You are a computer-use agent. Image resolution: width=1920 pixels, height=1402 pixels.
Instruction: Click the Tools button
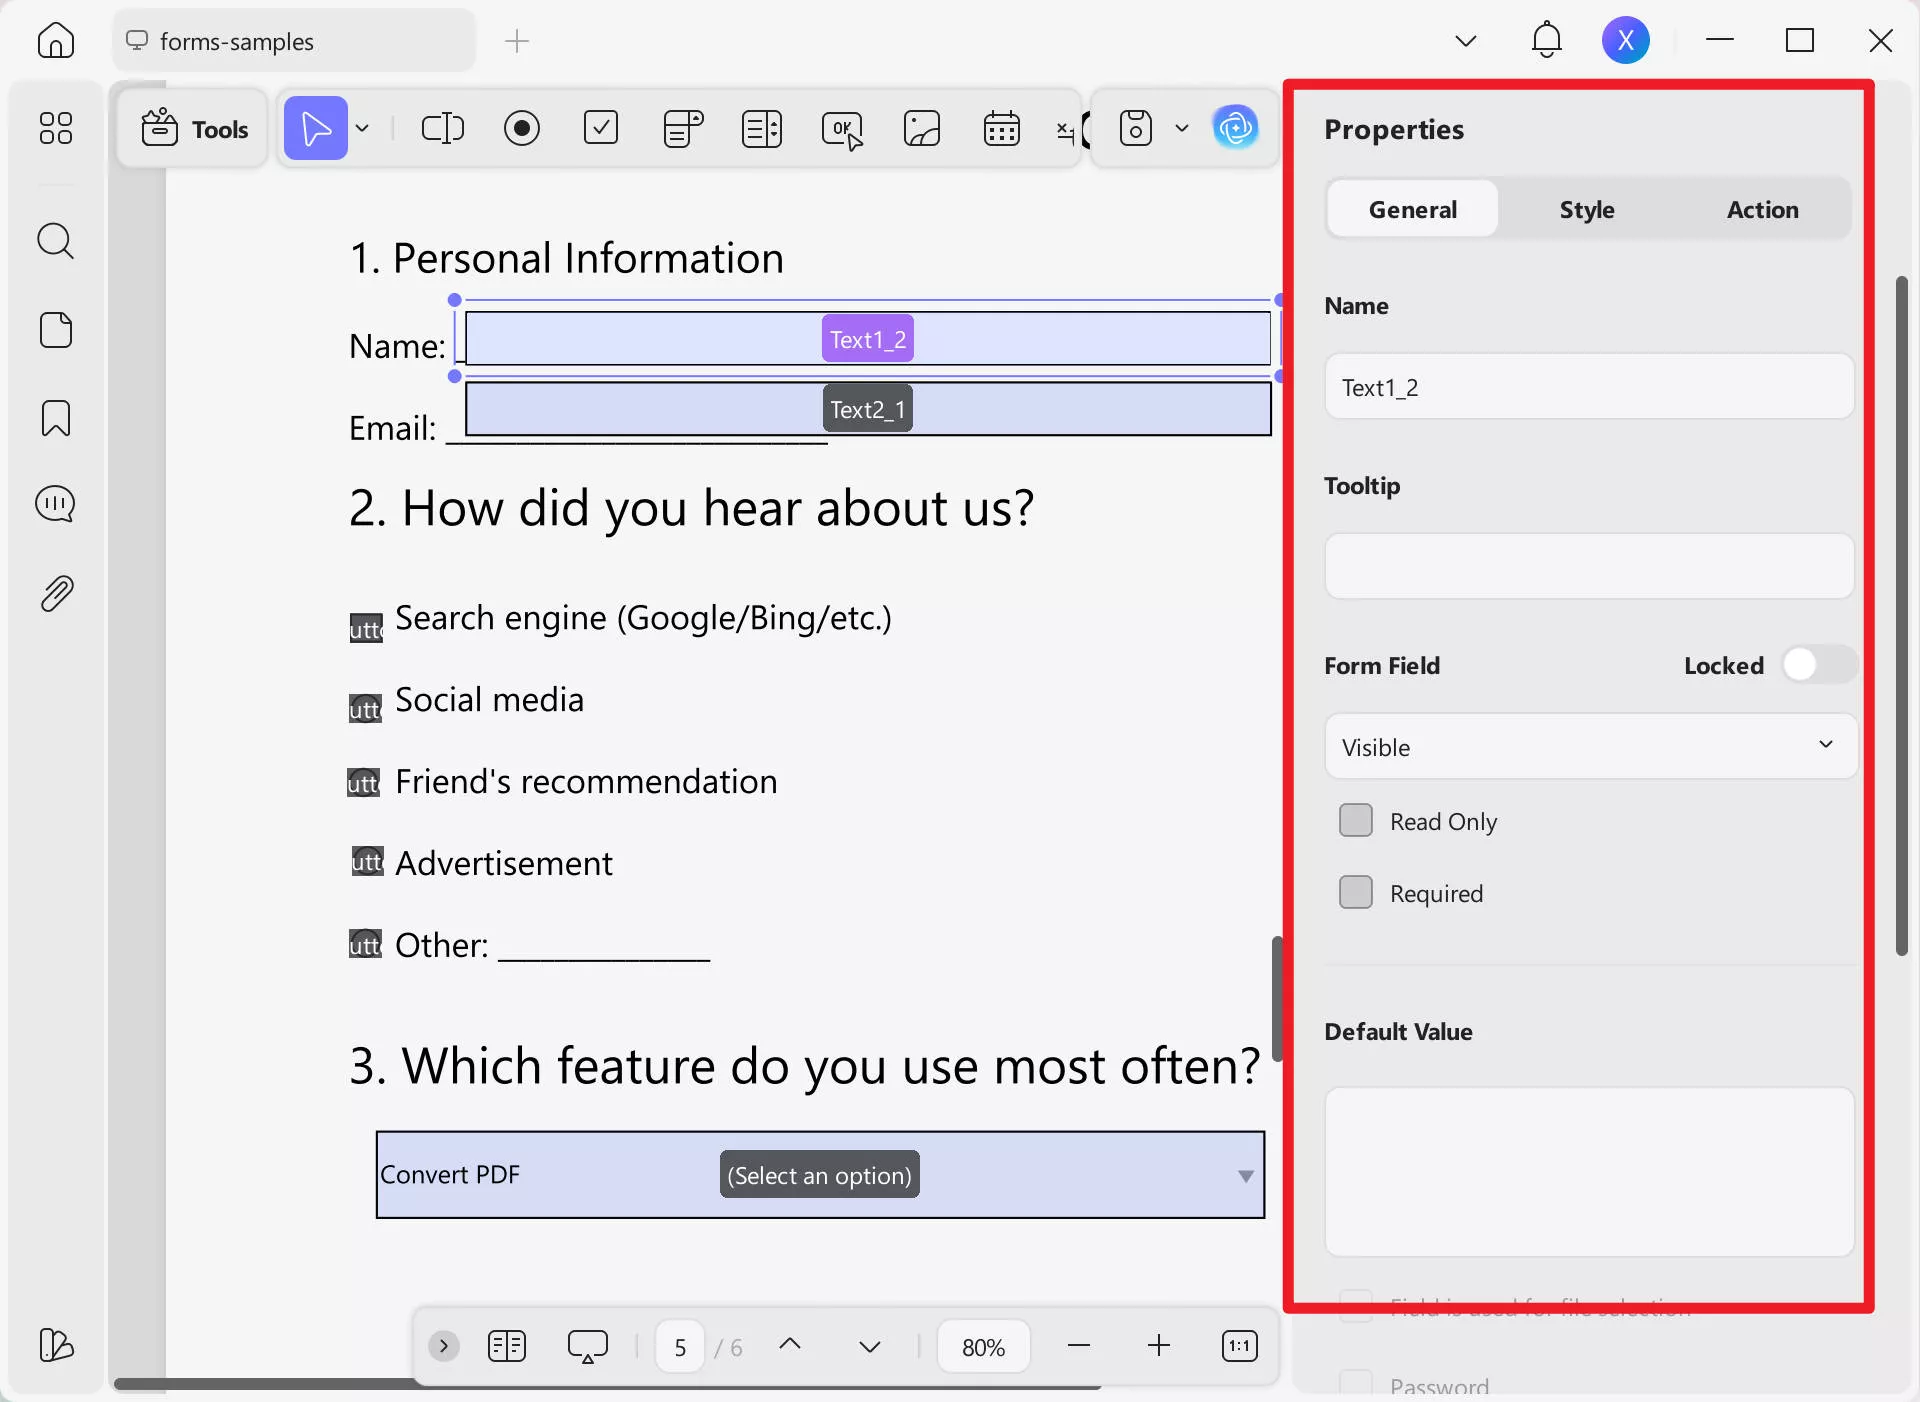192,128
